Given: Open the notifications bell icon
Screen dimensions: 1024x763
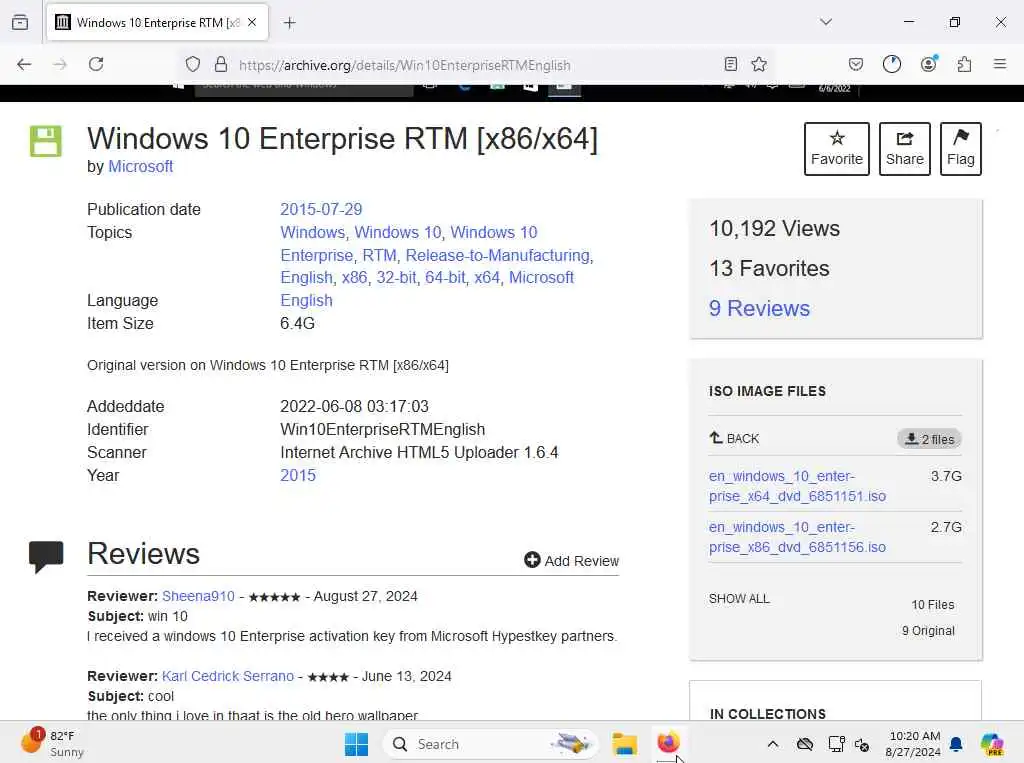Looking at the screenshot, I should click(956, 744).
